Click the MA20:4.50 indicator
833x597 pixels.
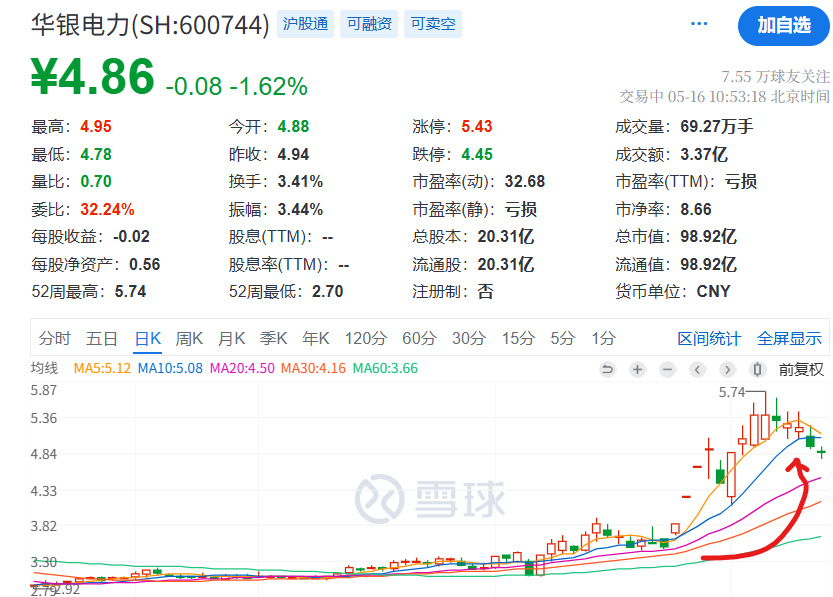pos(242,368)
